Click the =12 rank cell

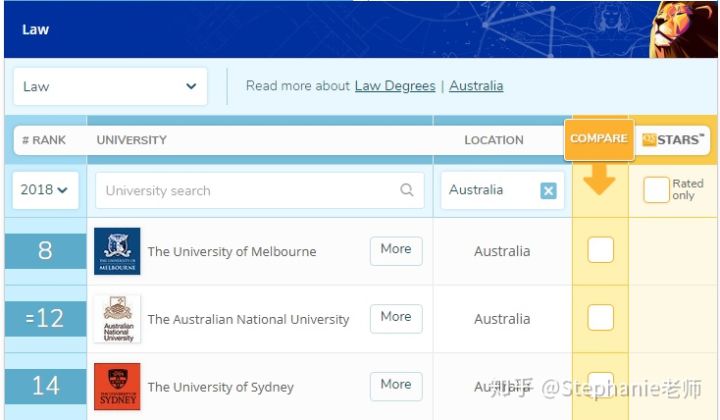coord(45,318)
